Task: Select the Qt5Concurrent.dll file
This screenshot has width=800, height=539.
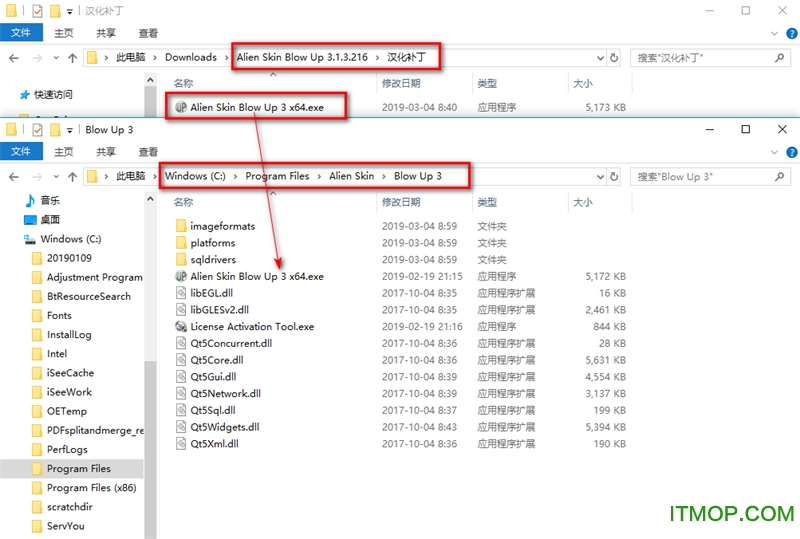Action: pos(231,343)
